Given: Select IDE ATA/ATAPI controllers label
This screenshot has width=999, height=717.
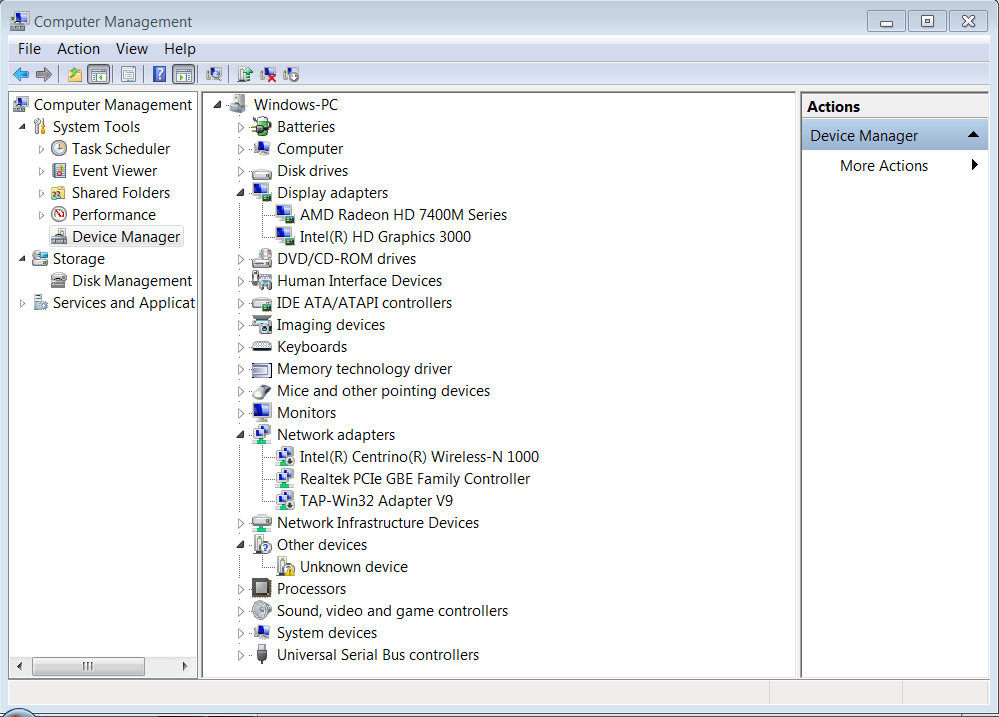Looking at the screenshot, I should (x=364, y=303).
